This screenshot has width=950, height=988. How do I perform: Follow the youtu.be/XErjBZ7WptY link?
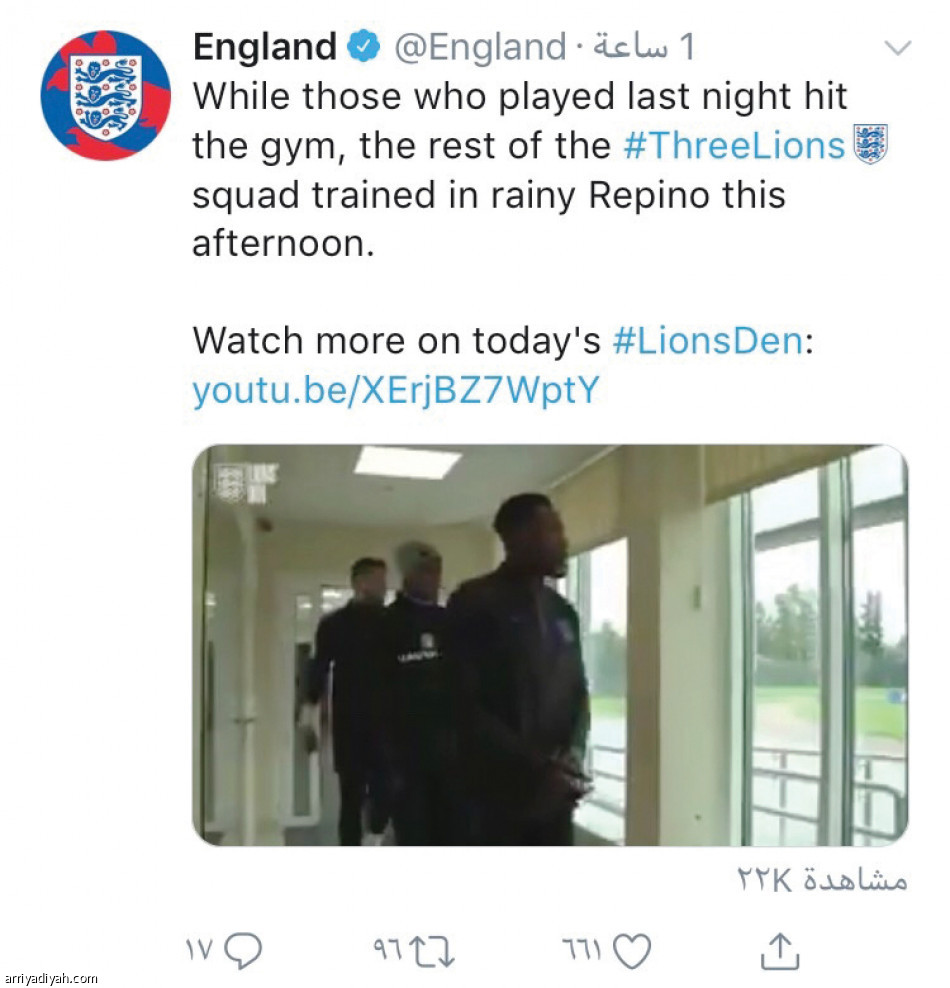[x=396, y=390]
